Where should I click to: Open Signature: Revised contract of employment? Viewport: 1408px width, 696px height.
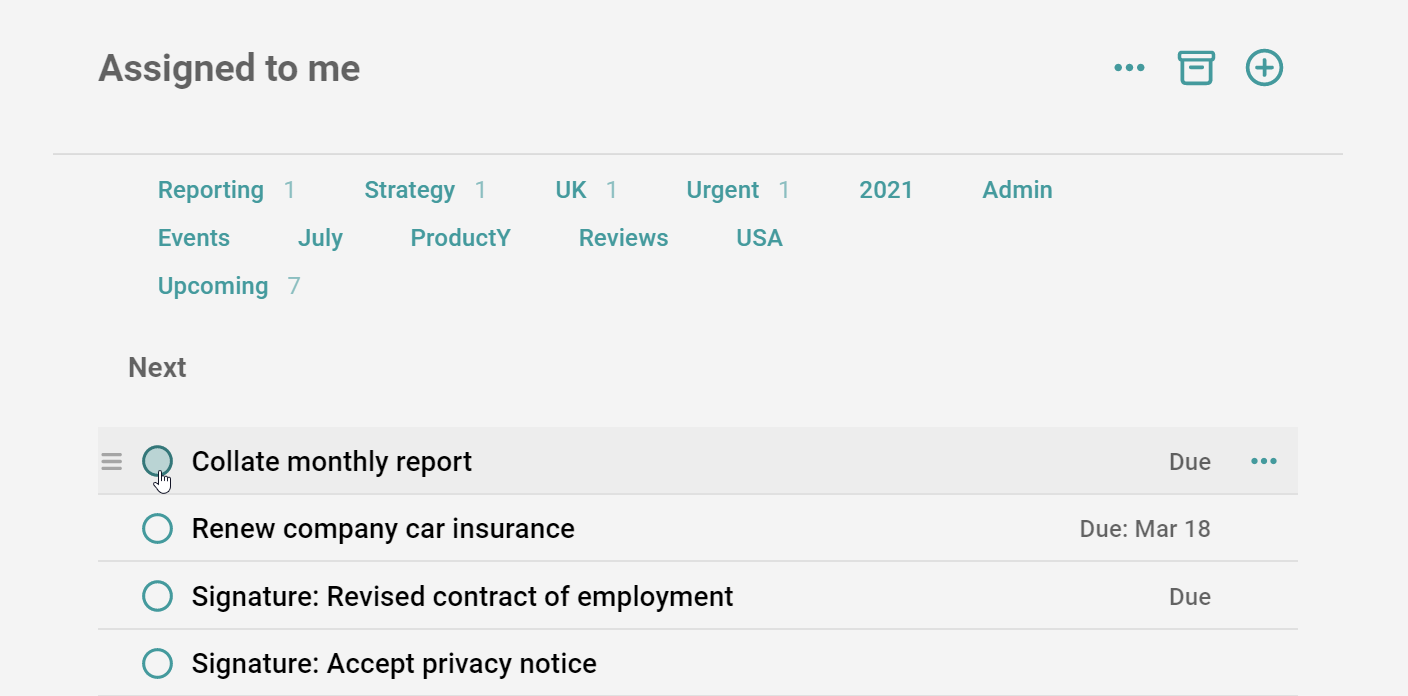[x=462, y=596]
